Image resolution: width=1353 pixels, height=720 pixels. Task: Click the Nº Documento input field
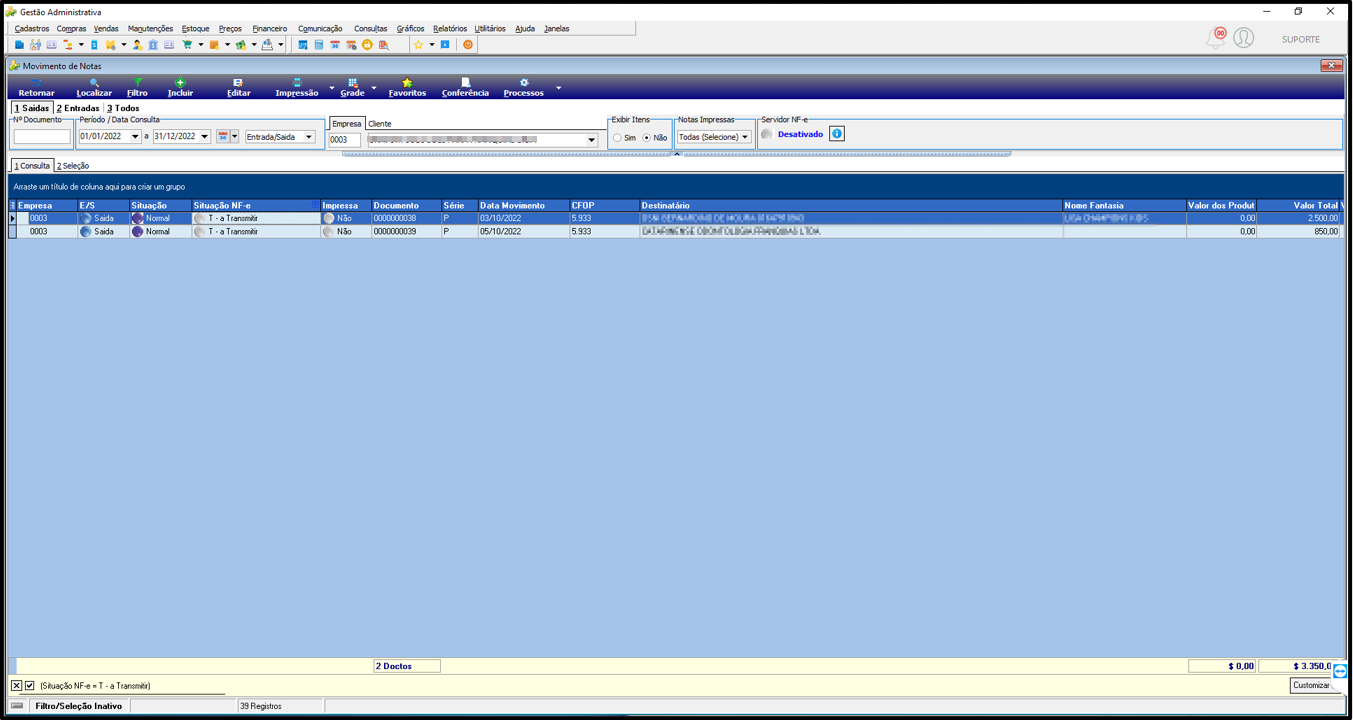[x=42, y=137]
